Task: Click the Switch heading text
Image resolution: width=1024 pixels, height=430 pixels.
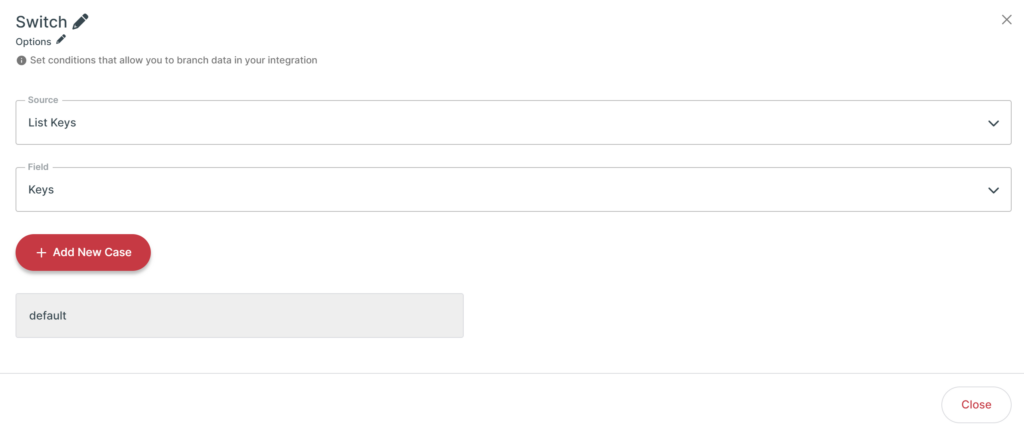Action: tap(41, 22)
